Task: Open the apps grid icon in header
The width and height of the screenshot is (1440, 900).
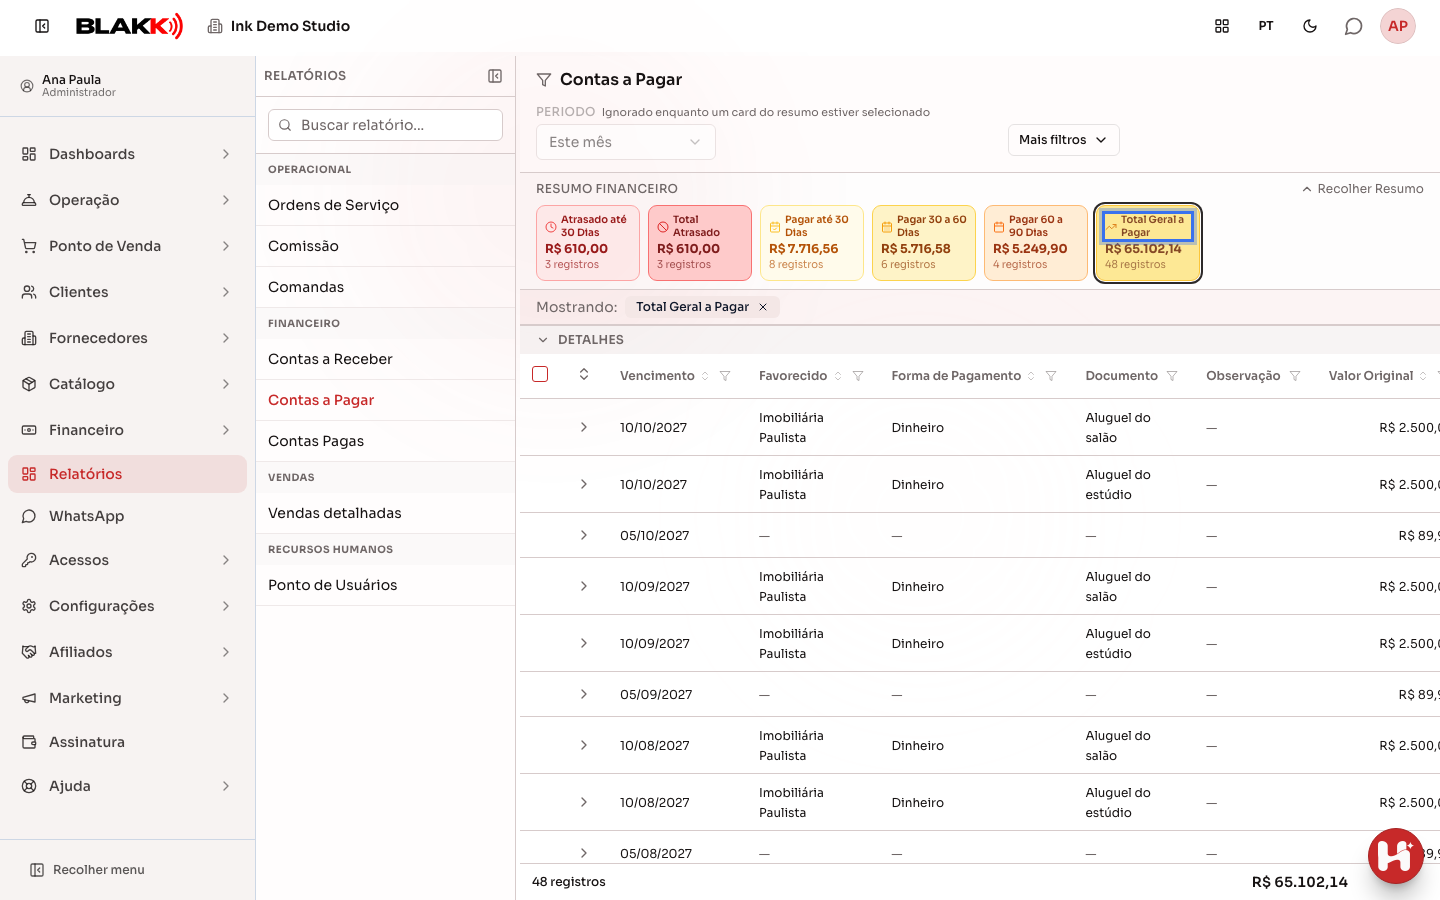Action: [1222, 26]
